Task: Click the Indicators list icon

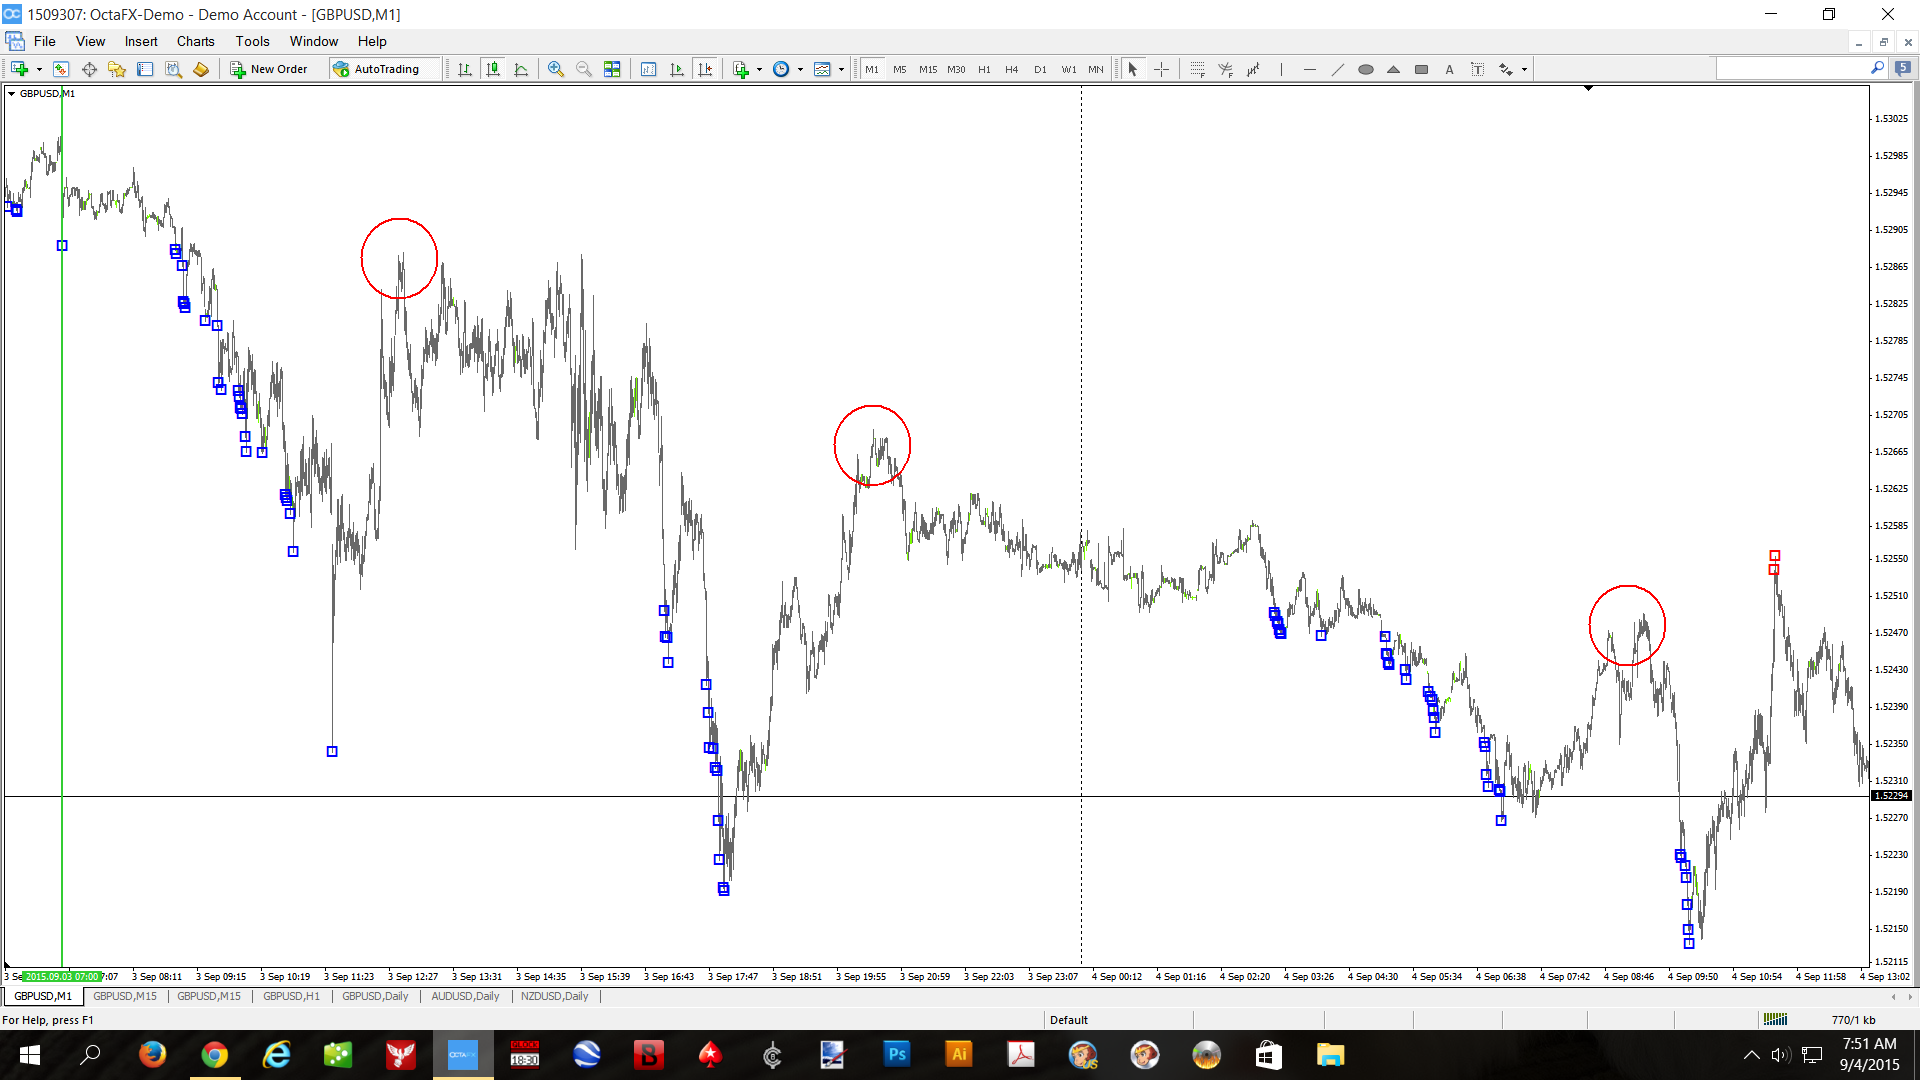Action: pos(741,69)
